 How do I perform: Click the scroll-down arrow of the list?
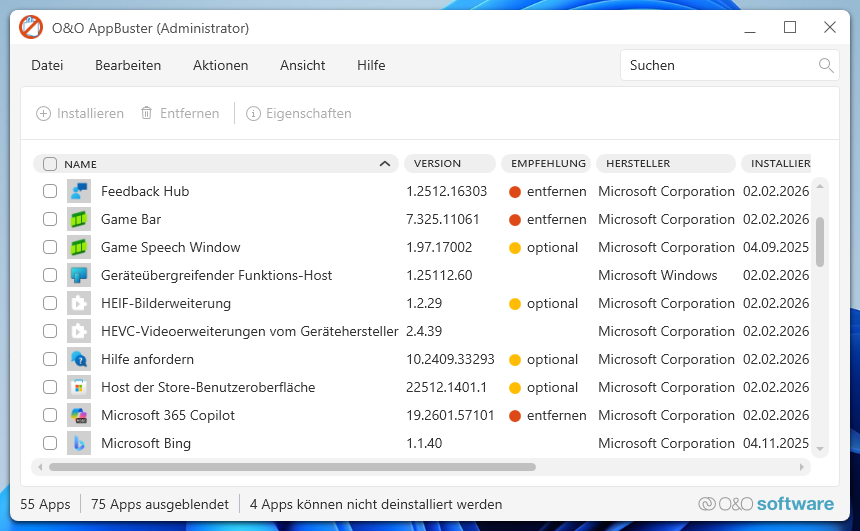pyautogui.click(x=820, y=449)
